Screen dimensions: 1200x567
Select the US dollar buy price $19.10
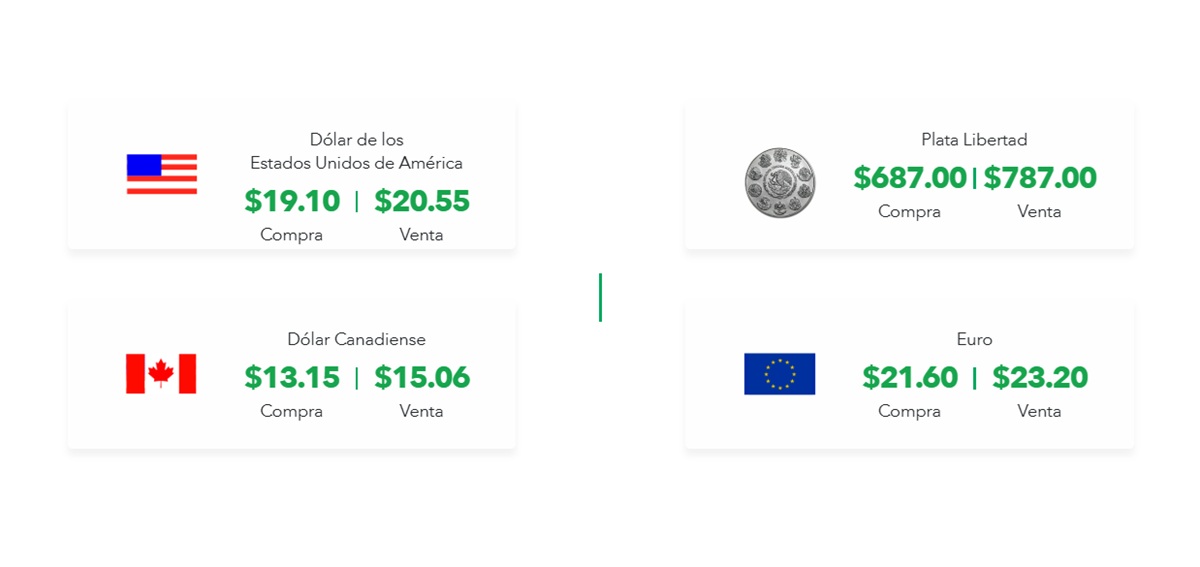[292, 201]
